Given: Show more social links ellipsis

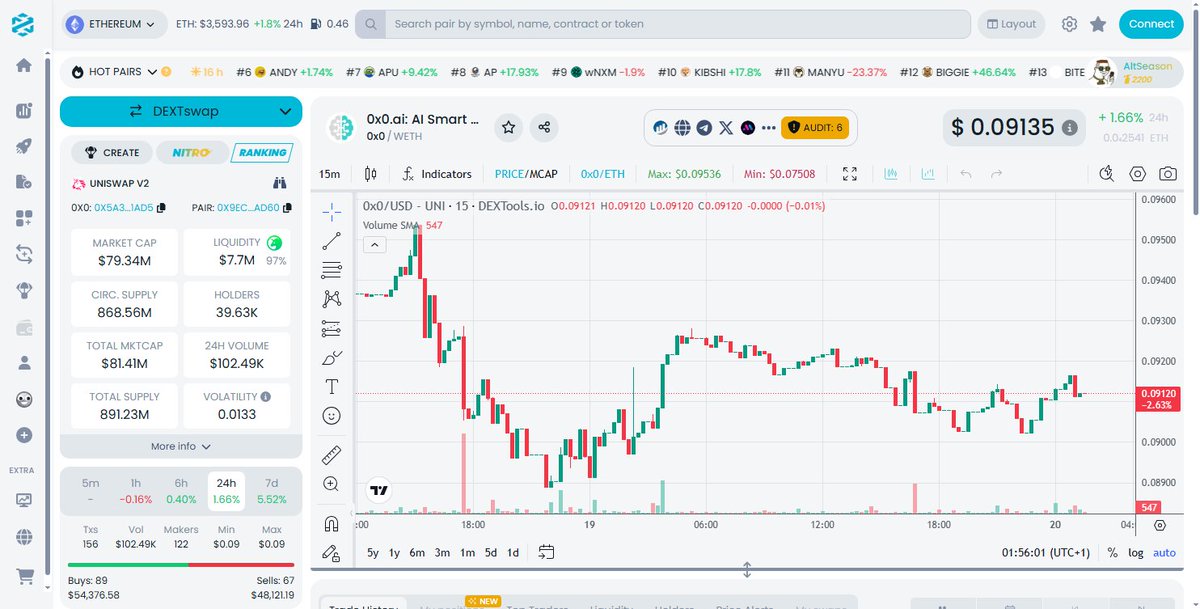Looking at the screenshot, I should pos(768,128).
